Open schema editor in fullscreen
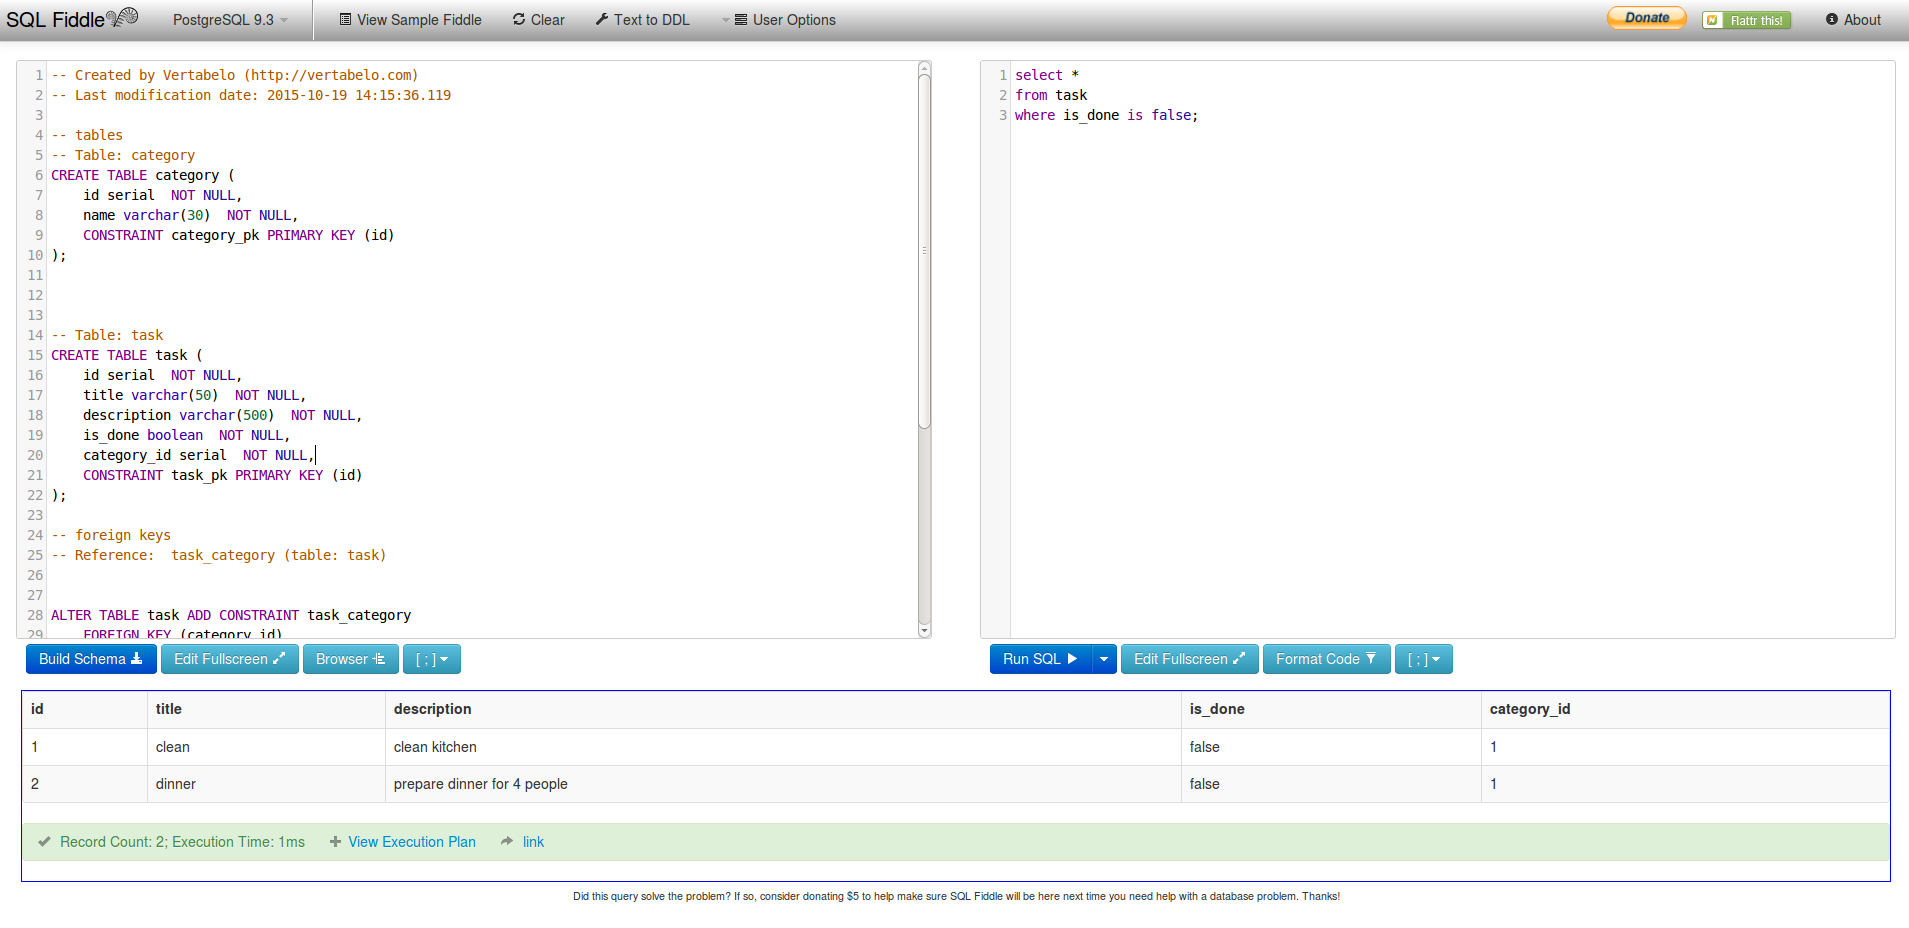Screen dimensions: 1909x928 click(229, 659)
